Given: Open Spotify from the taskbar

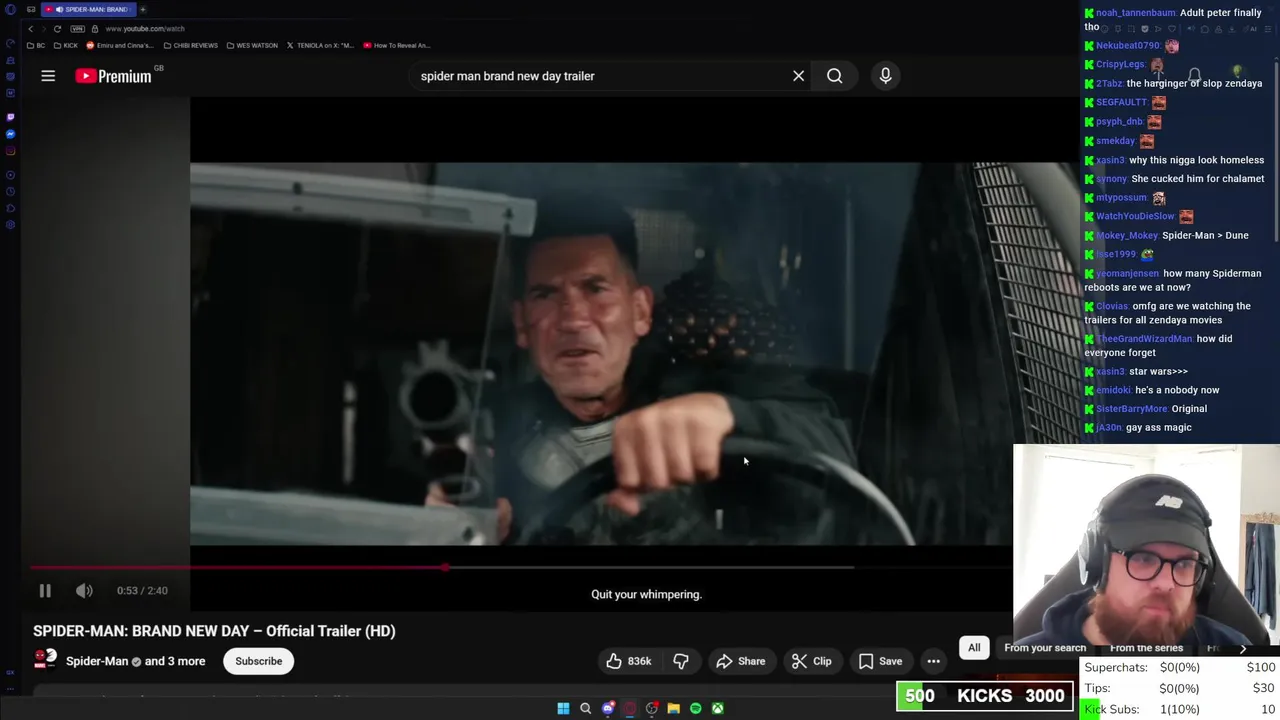Looking at the screenshot, I should pos(695,708).
